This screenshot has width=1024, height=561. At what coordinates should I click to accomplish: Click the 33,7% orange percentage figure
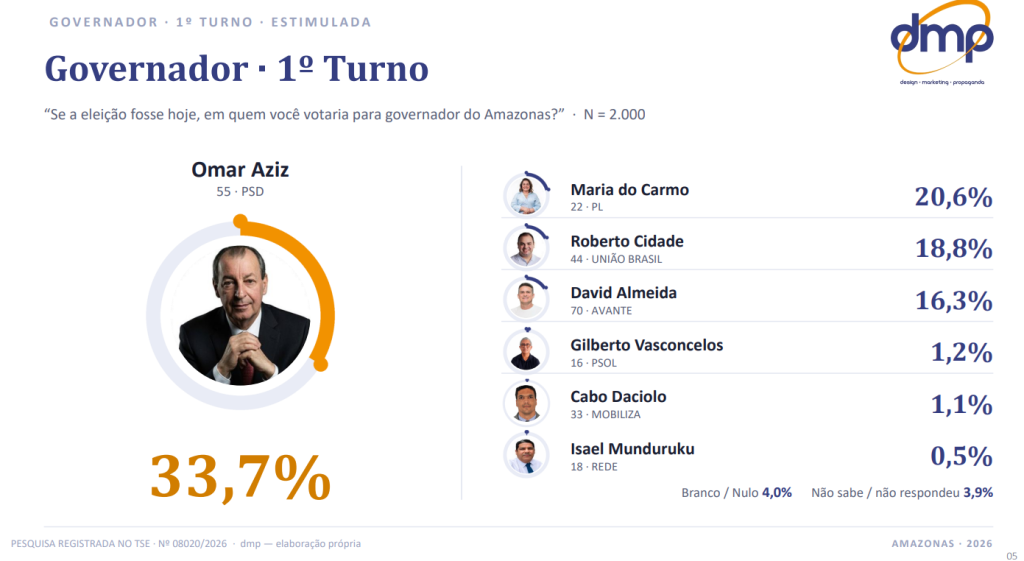click(x=240, y=477)
